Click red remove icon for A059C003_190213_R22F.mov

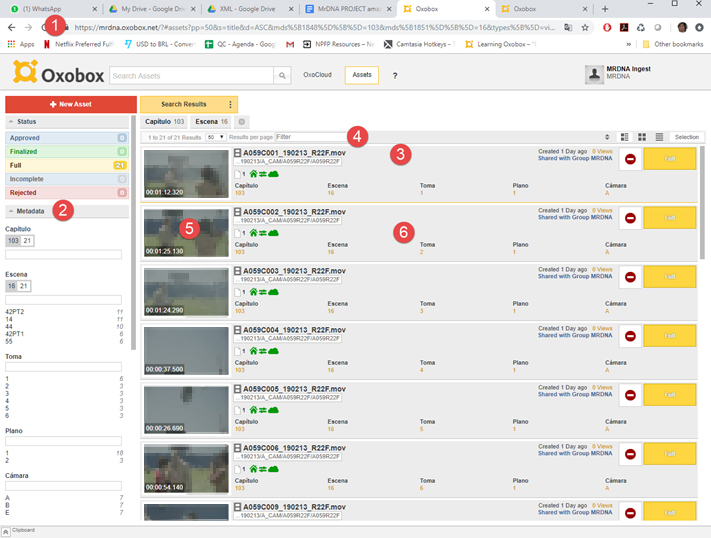point(630,277)
